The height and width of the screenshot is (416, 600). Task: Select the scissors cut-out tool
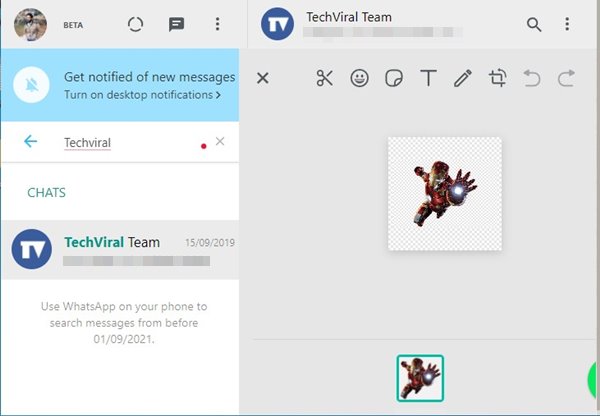pyautogui.click(x=324, y=78)
